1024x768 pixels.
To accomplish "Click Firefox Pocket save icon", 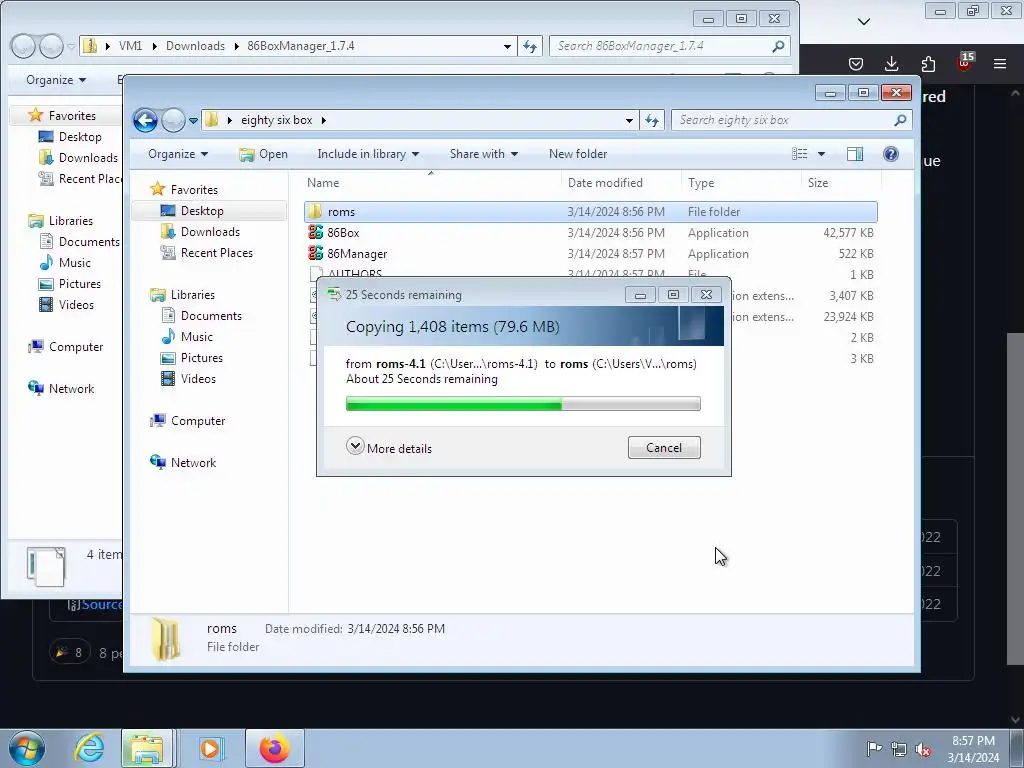I will (x=856, y=63).
